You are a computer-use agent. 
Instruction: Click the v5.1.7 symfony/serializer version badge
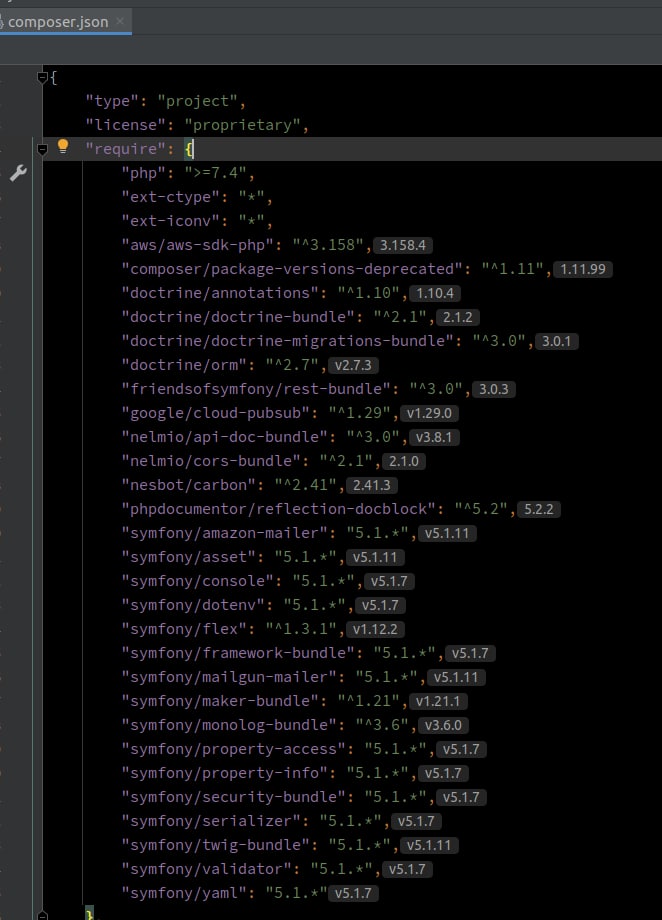pyautogui.click(x=416, y=821)
